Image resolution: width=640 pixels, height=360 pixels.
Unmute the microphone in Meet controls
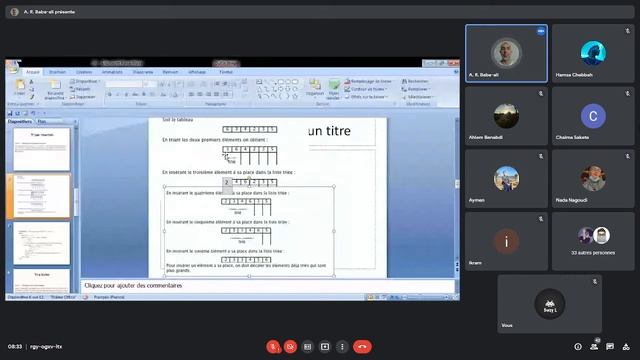pos(273,347)
